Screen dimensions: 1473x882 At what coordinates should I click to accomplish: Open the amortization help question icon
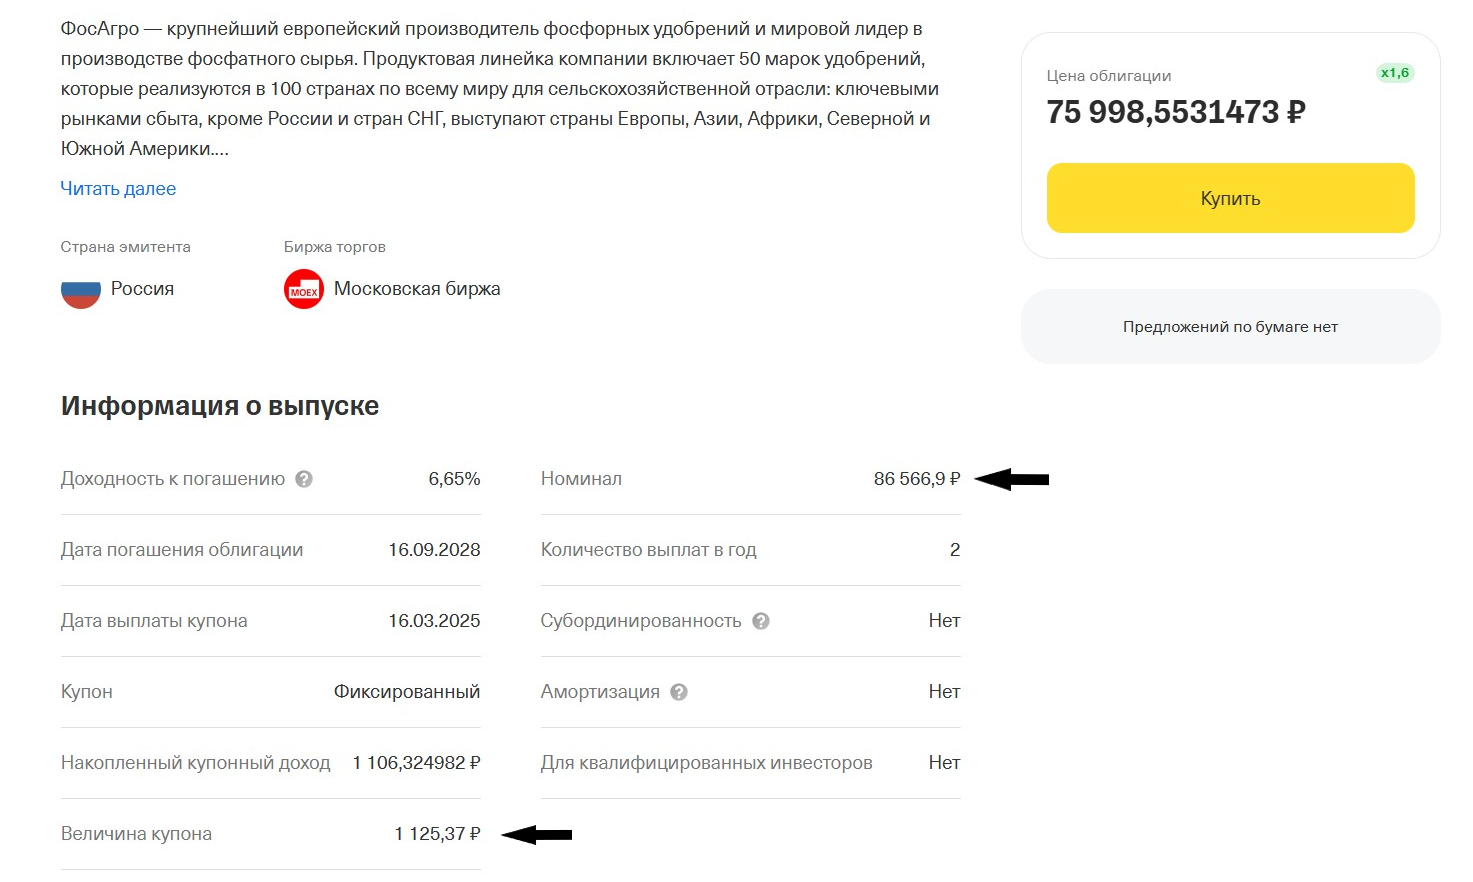pos(679,692)
